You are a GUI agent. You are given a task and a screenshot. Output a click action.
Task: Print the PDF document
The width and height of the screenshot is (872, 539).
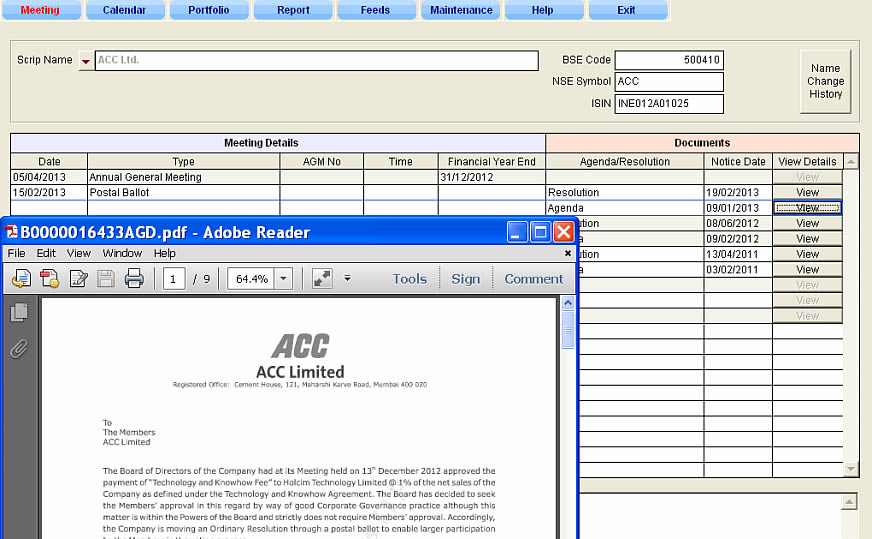pos(134,278)
